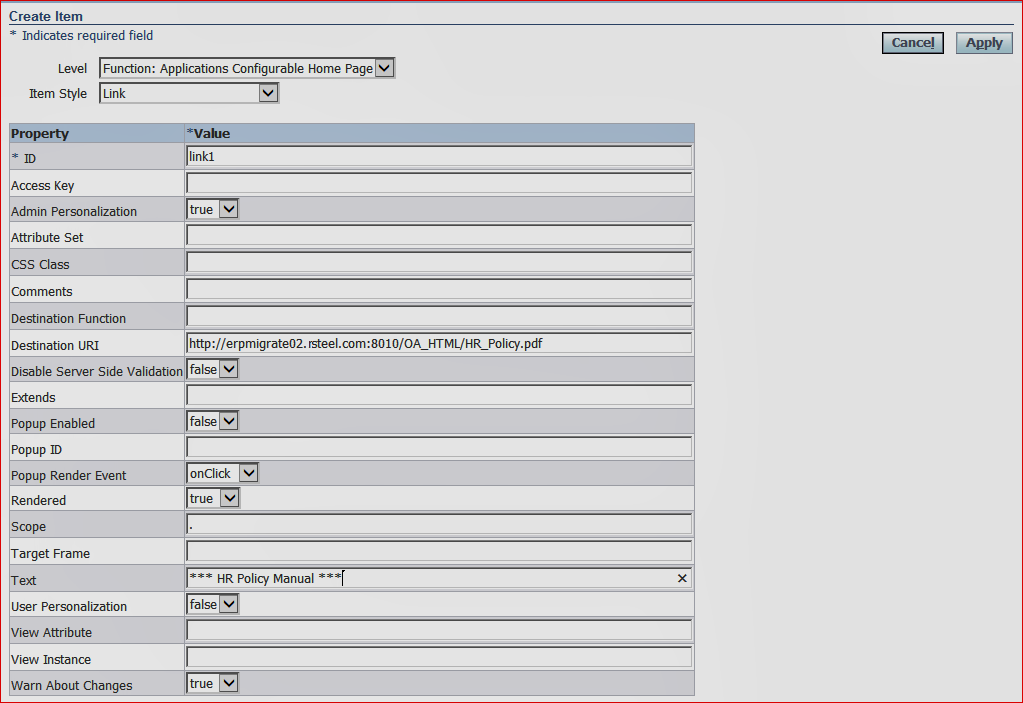Viewport: 1023px width, 703px height.
Task: Select the ID field containing link1
Action: (438, 156)
